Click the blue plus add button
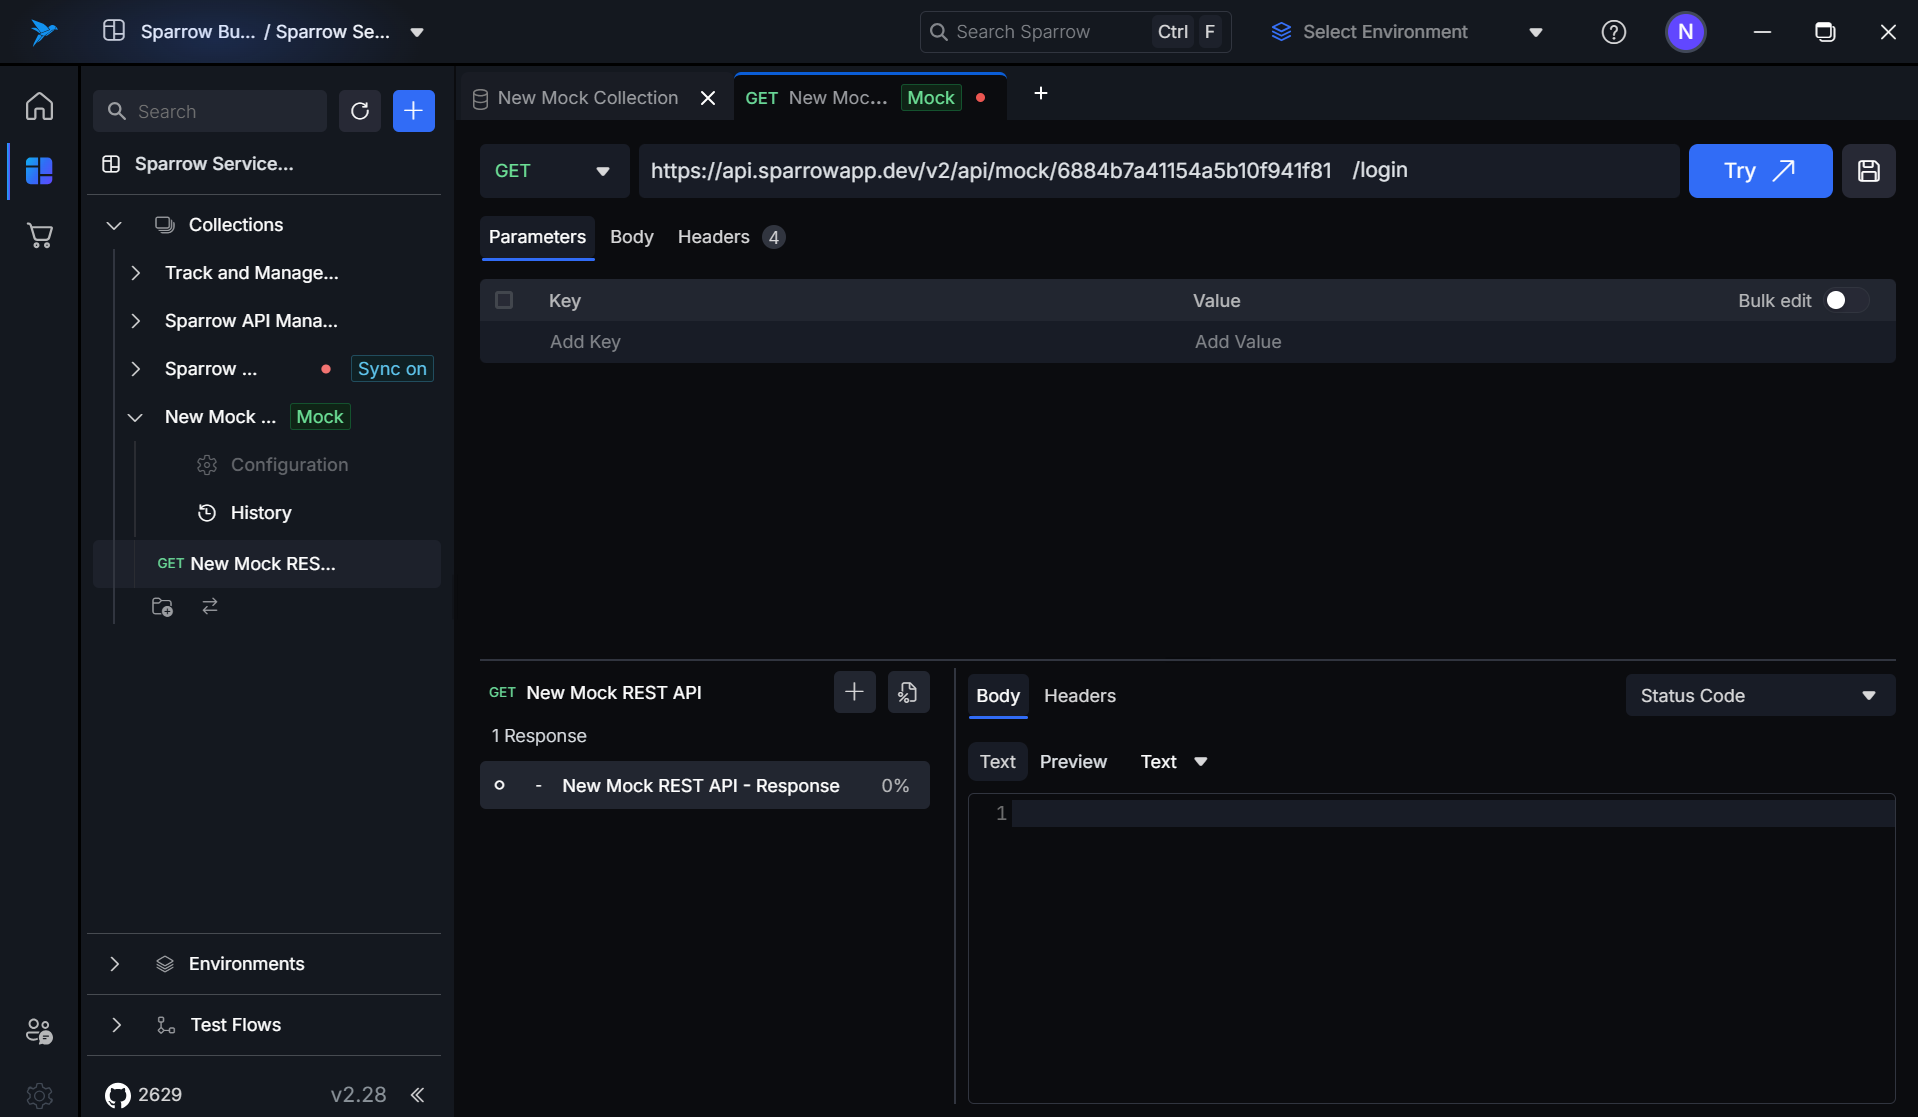 pos(414,111)
